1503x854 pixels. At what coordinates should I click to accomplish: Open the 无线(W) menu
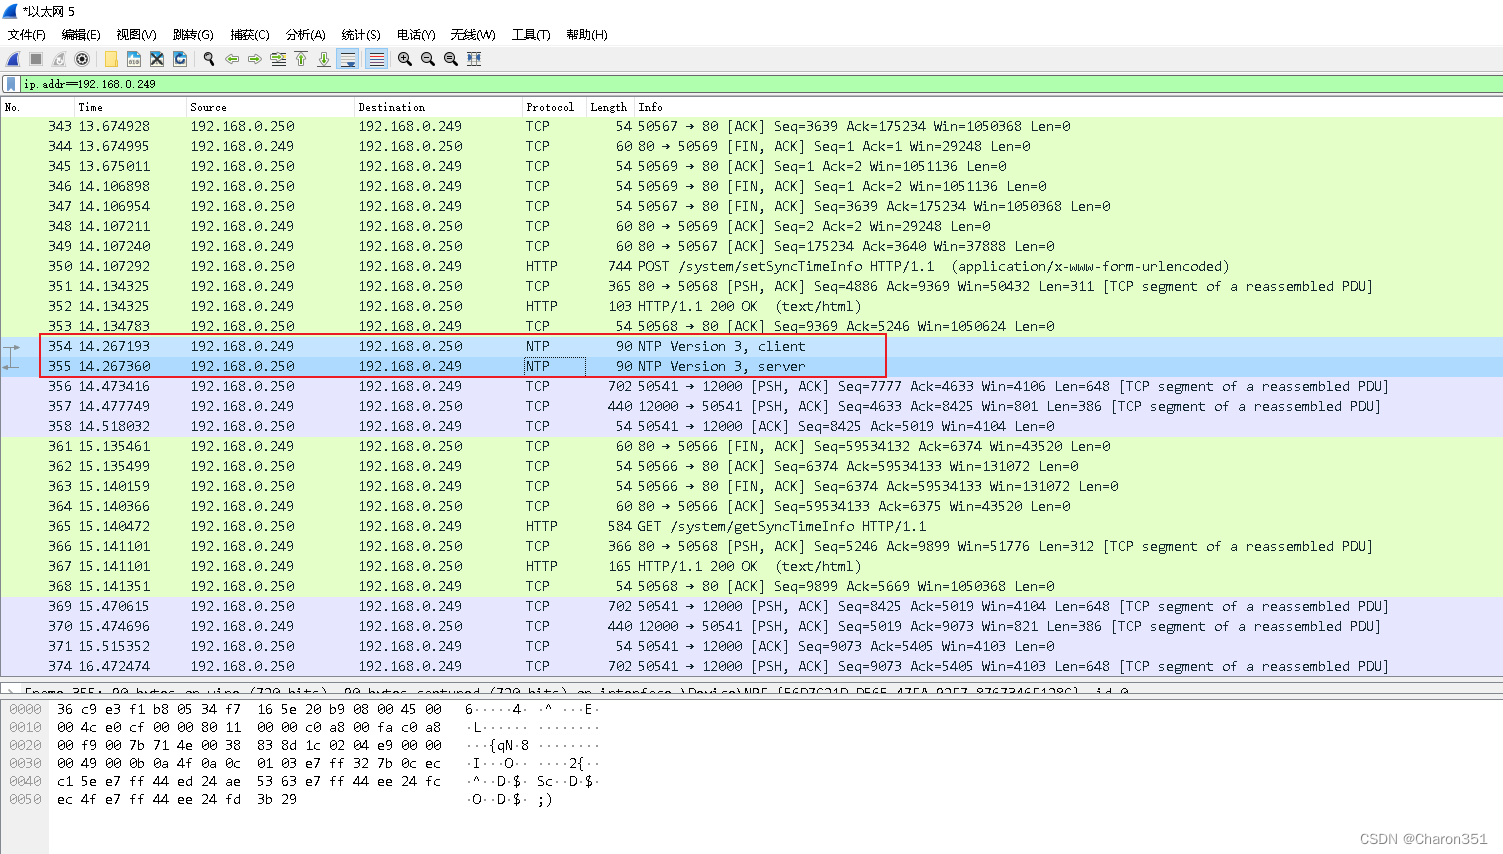point(473,34)
